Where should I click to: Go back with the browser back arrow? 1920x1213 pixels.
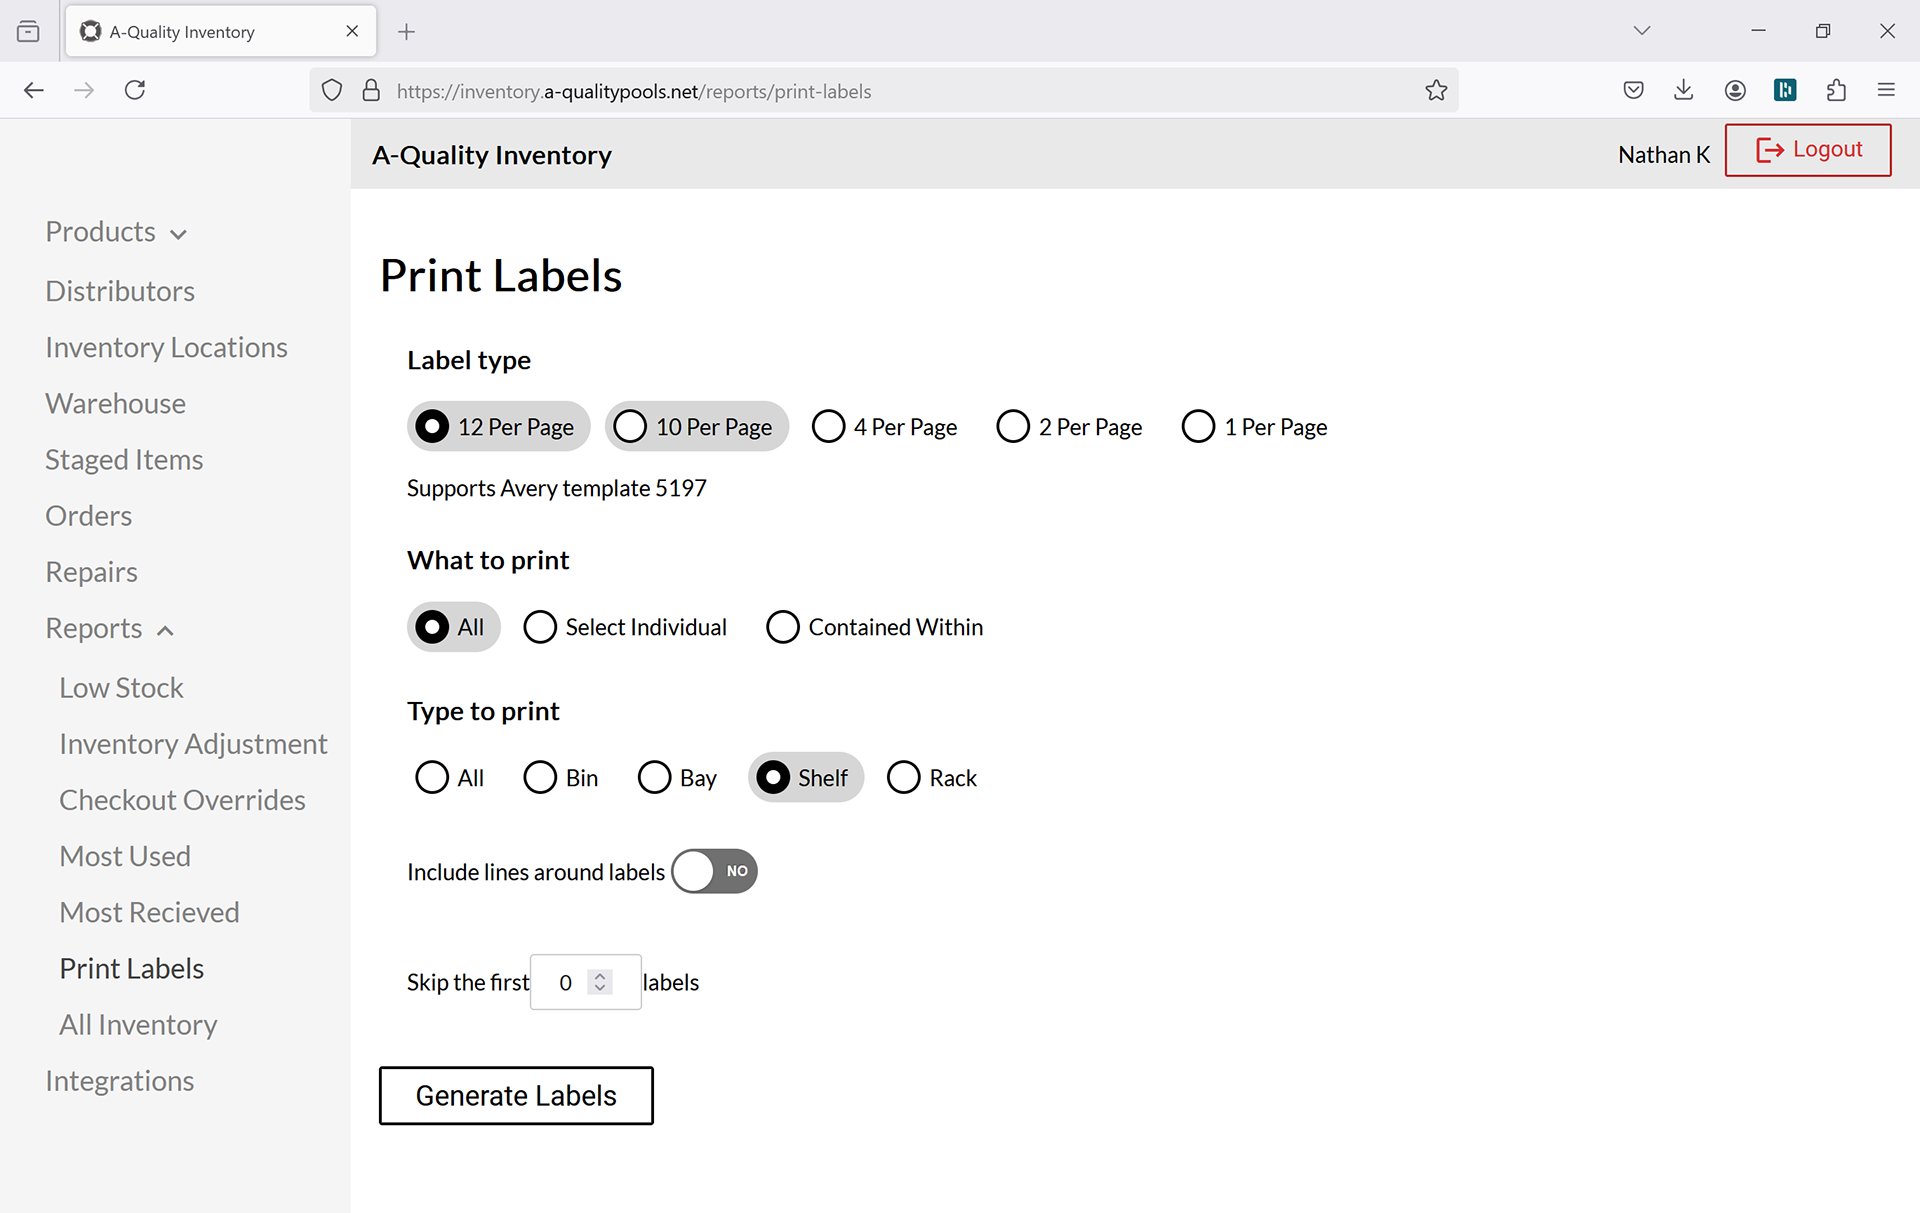click(34, 90)
